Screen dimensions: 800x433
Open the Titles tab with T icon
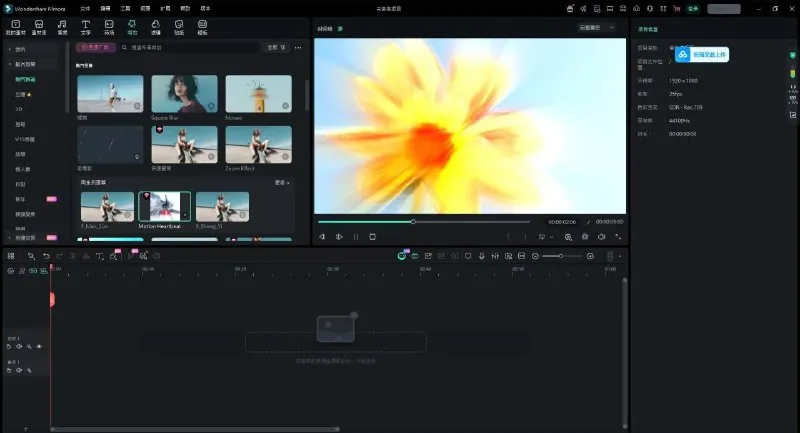click(x=85, y=24)
